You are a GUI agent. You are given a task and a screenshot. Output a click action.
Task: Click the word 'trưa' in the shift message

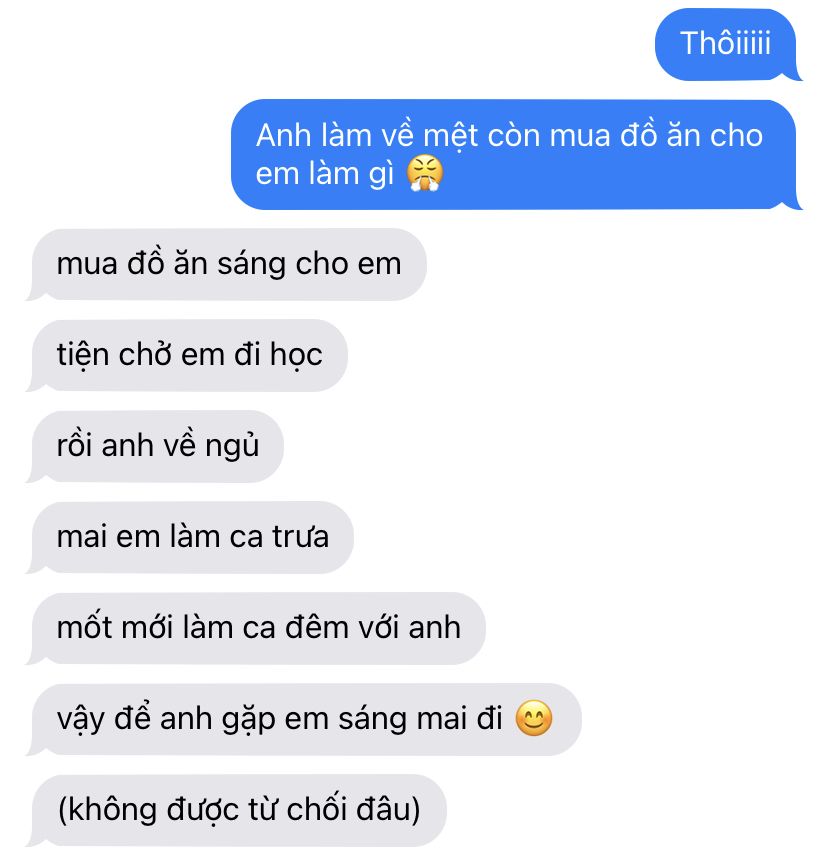(301, 536)
